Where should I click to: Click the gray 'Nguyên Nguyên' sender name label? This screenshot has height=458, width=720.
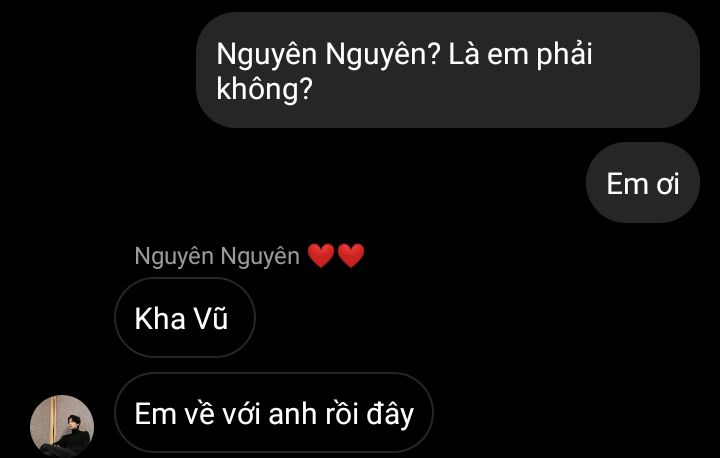coord(217,256)
